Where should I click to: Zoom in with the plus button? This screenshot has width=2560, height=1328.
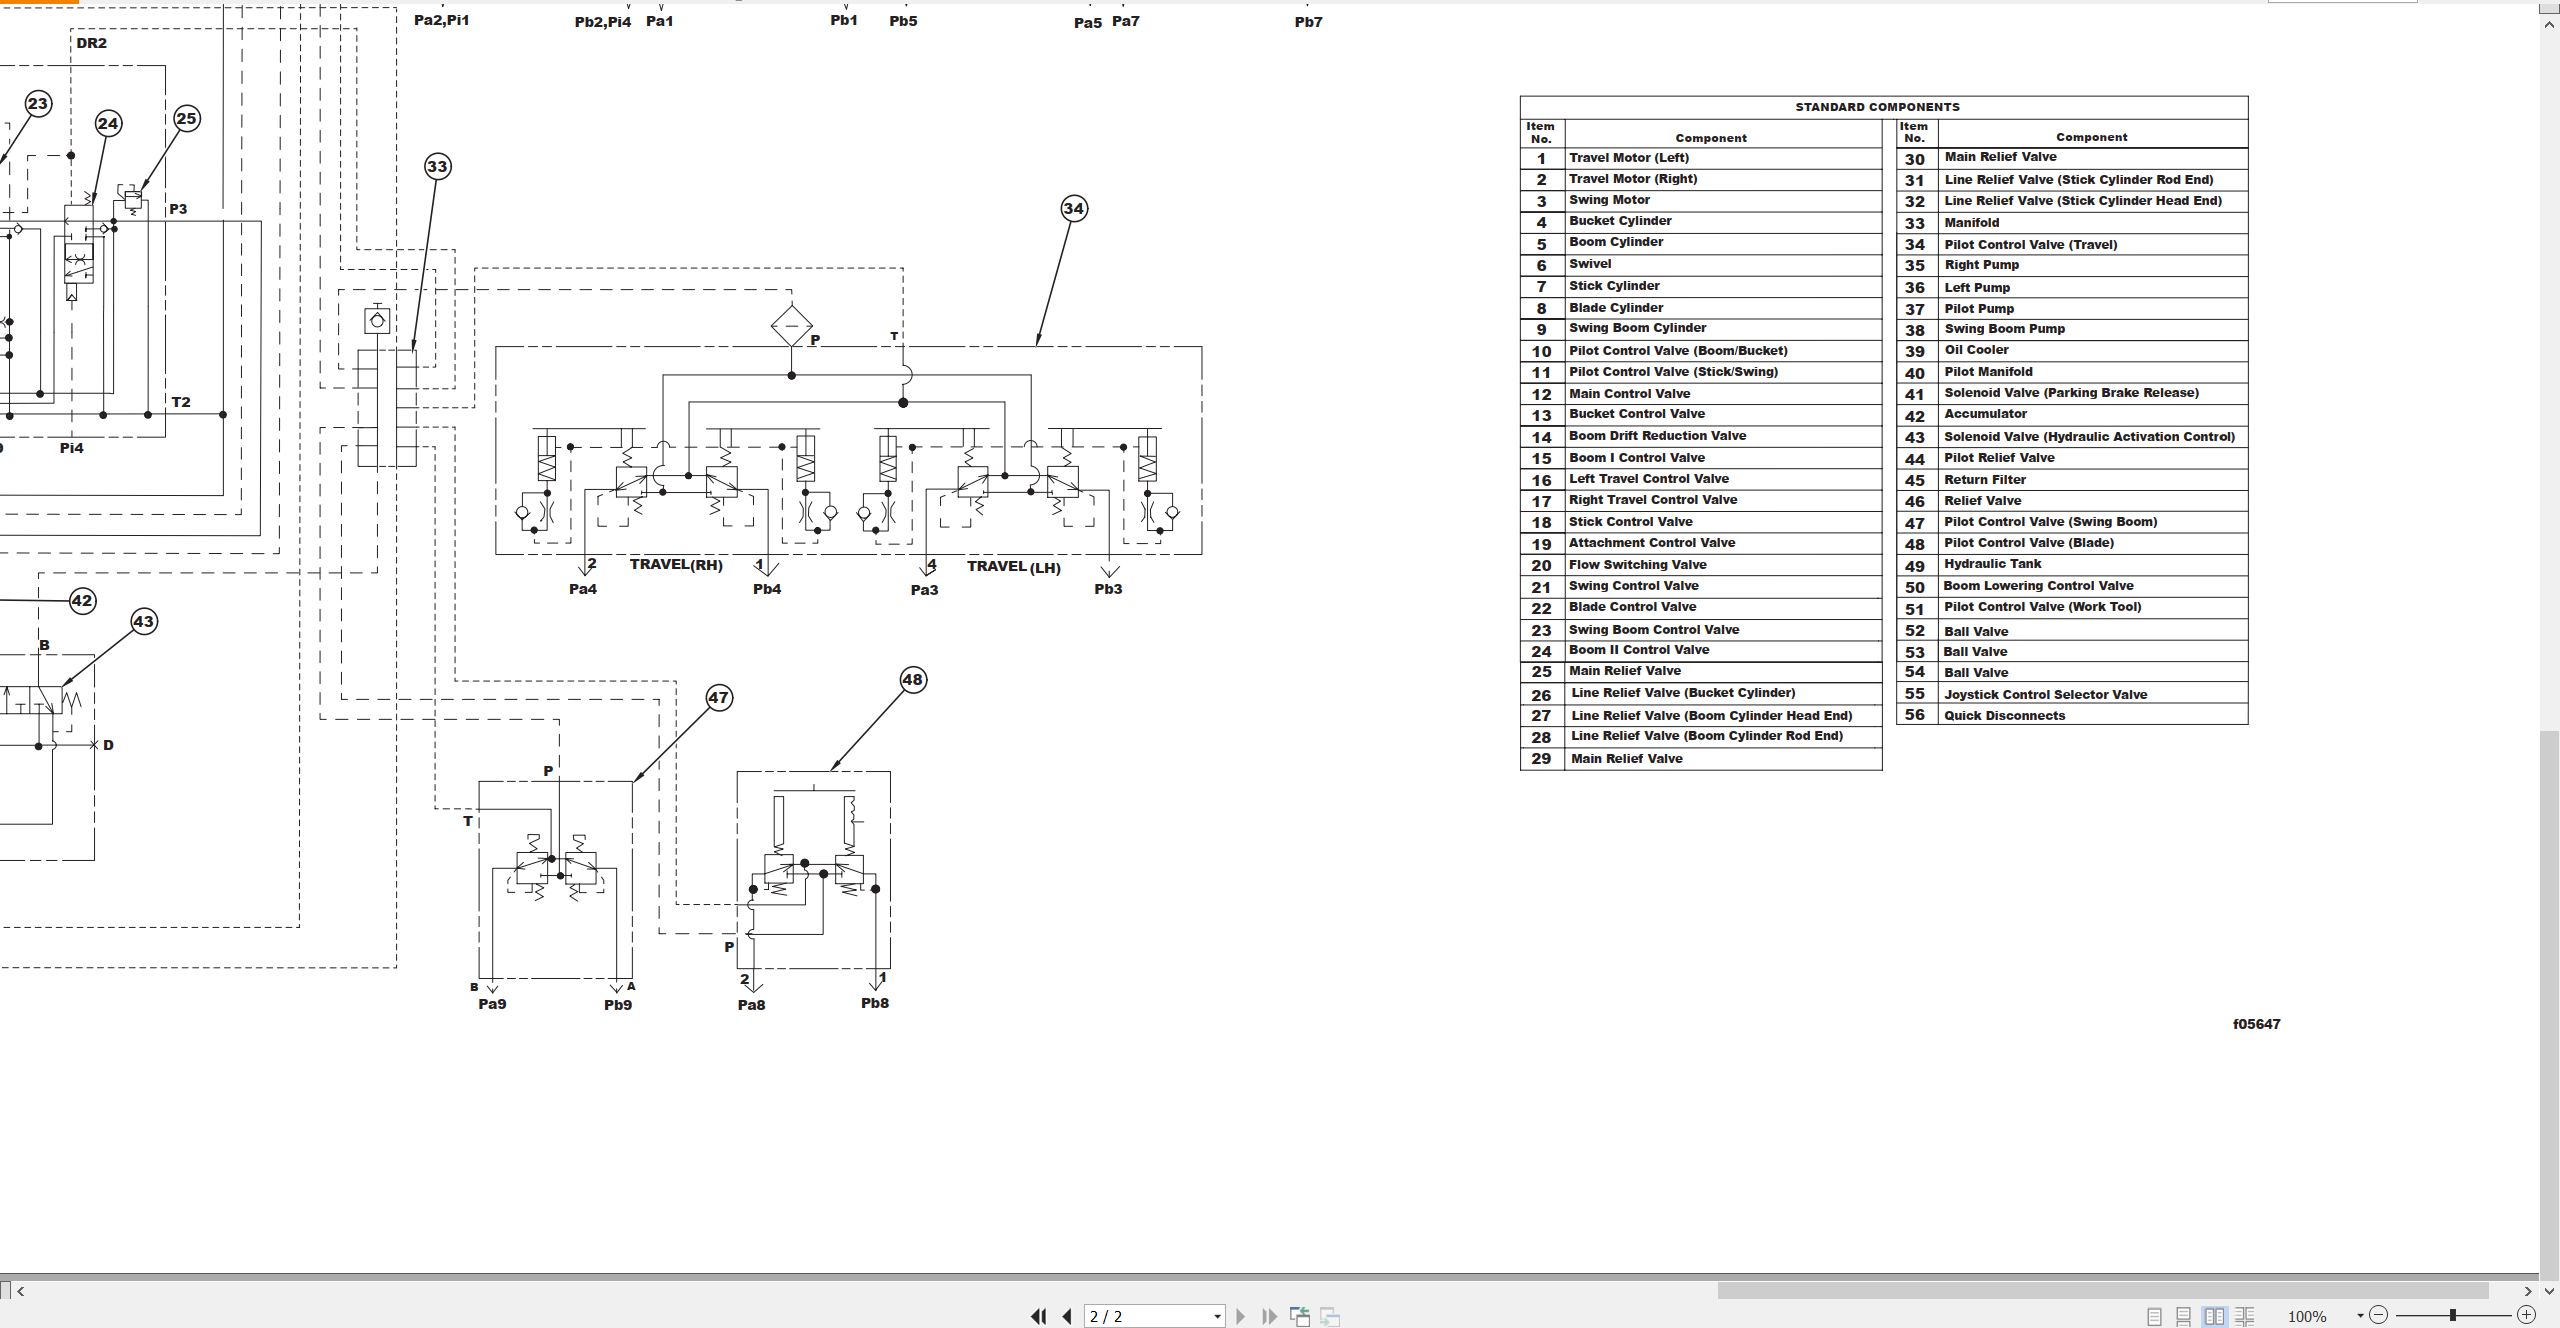[2526, 1315]
